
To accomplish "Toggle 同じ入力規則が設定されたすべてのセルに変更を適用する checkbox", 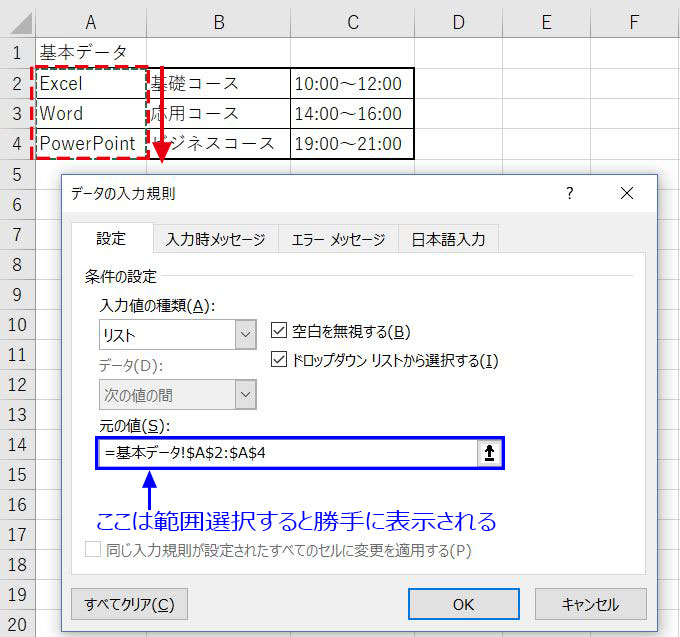I will [93, 549].
